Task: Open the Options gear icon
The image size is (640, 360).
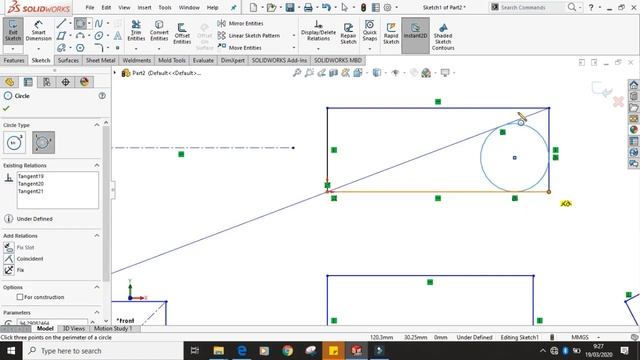Action: point(387,7)
